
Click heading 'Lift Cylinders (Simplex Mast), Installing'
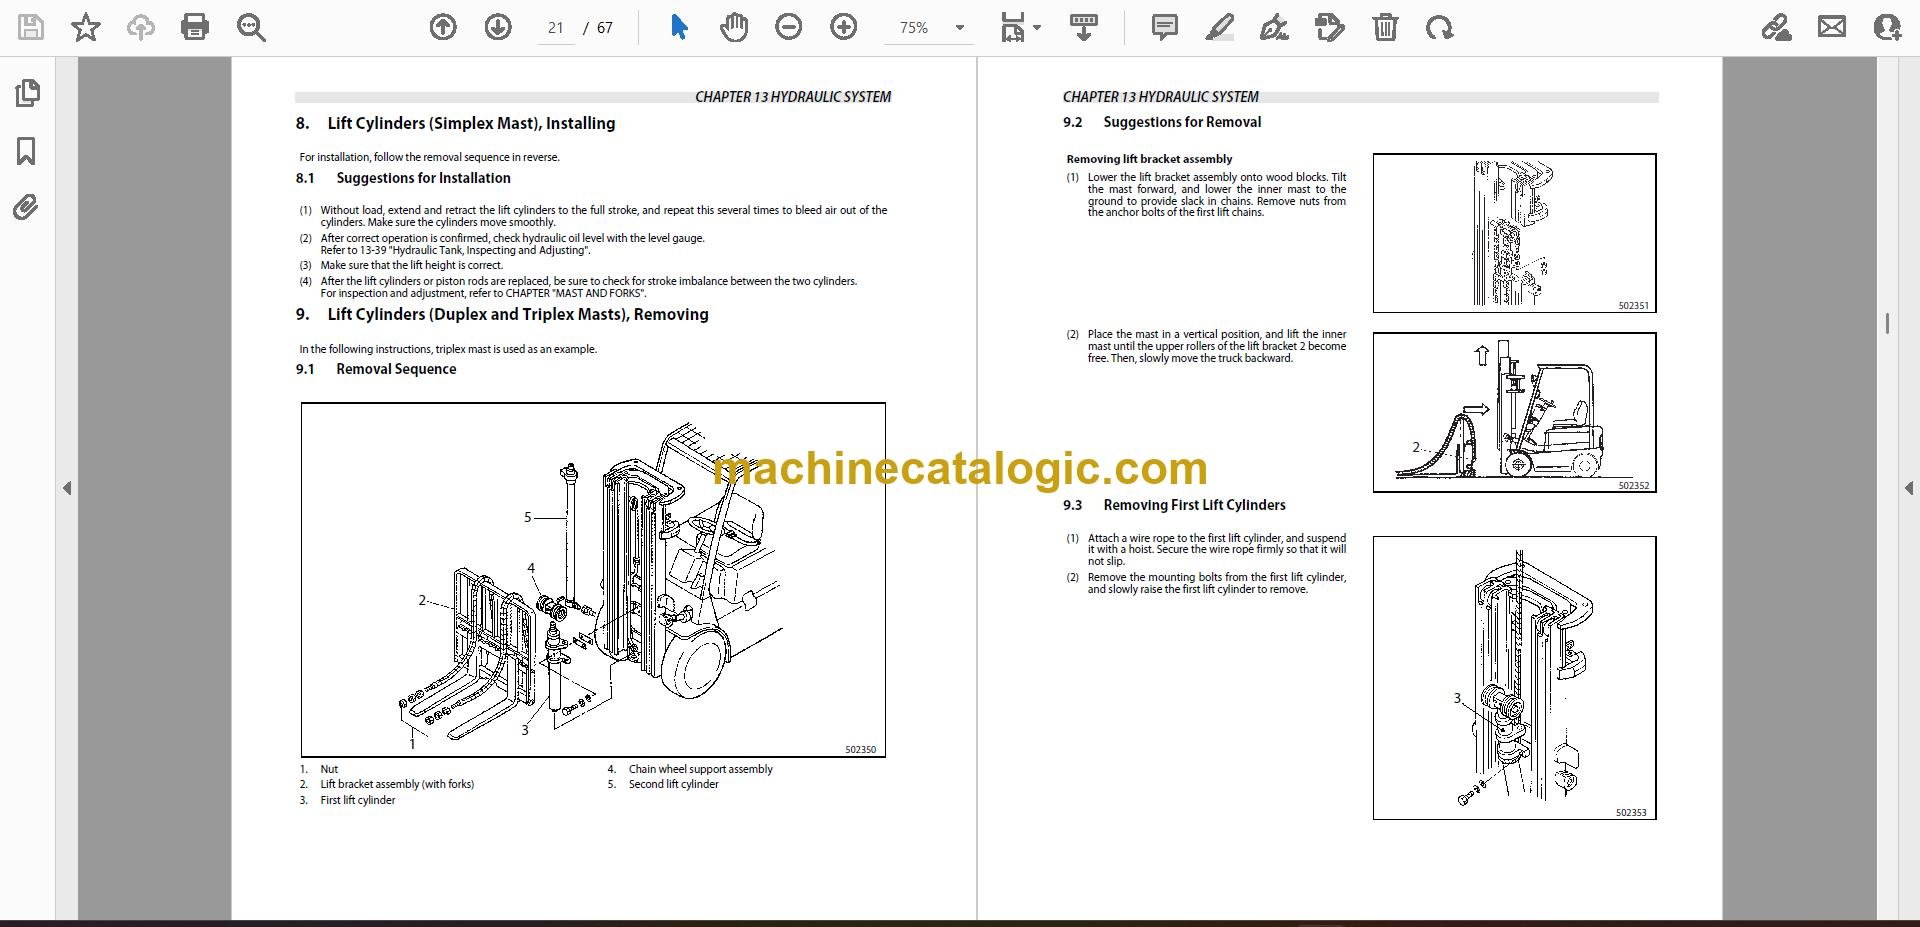(x=471, y=124)
